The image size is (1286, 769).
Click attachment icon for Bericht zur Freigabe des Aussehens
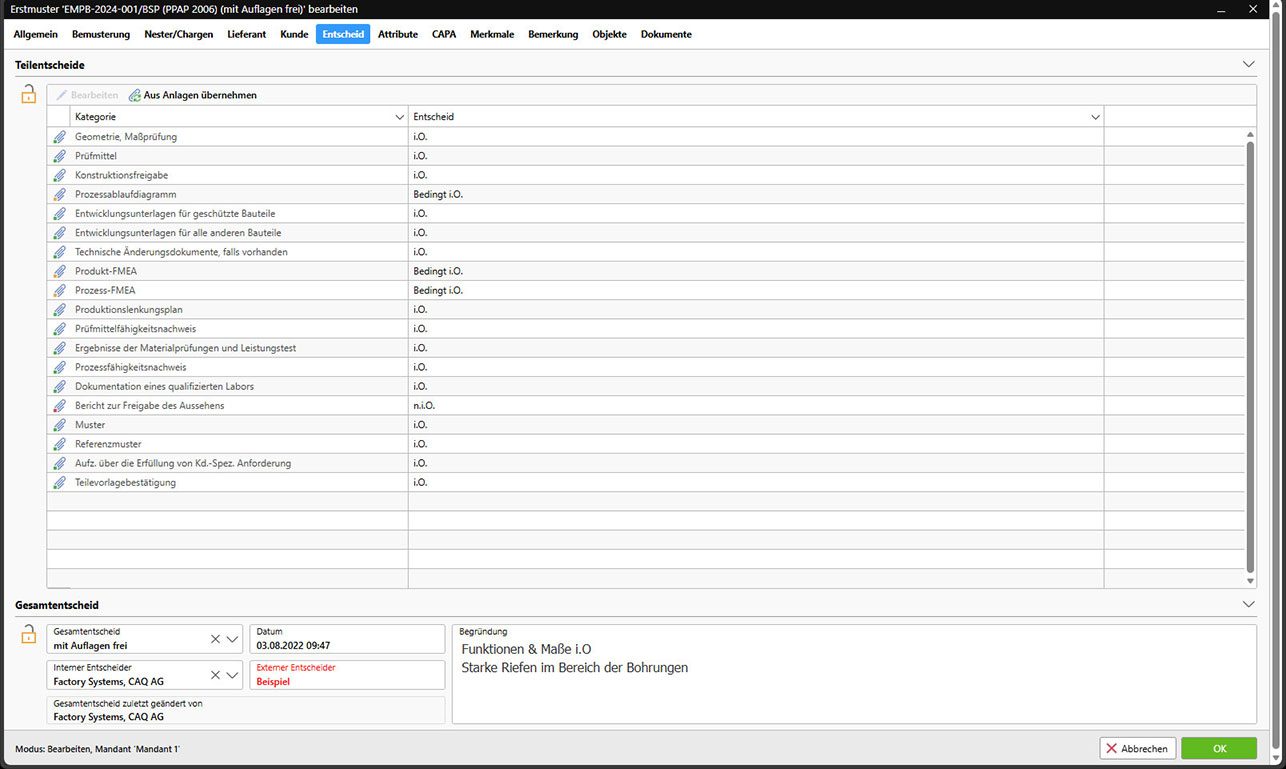coord(59,406)
